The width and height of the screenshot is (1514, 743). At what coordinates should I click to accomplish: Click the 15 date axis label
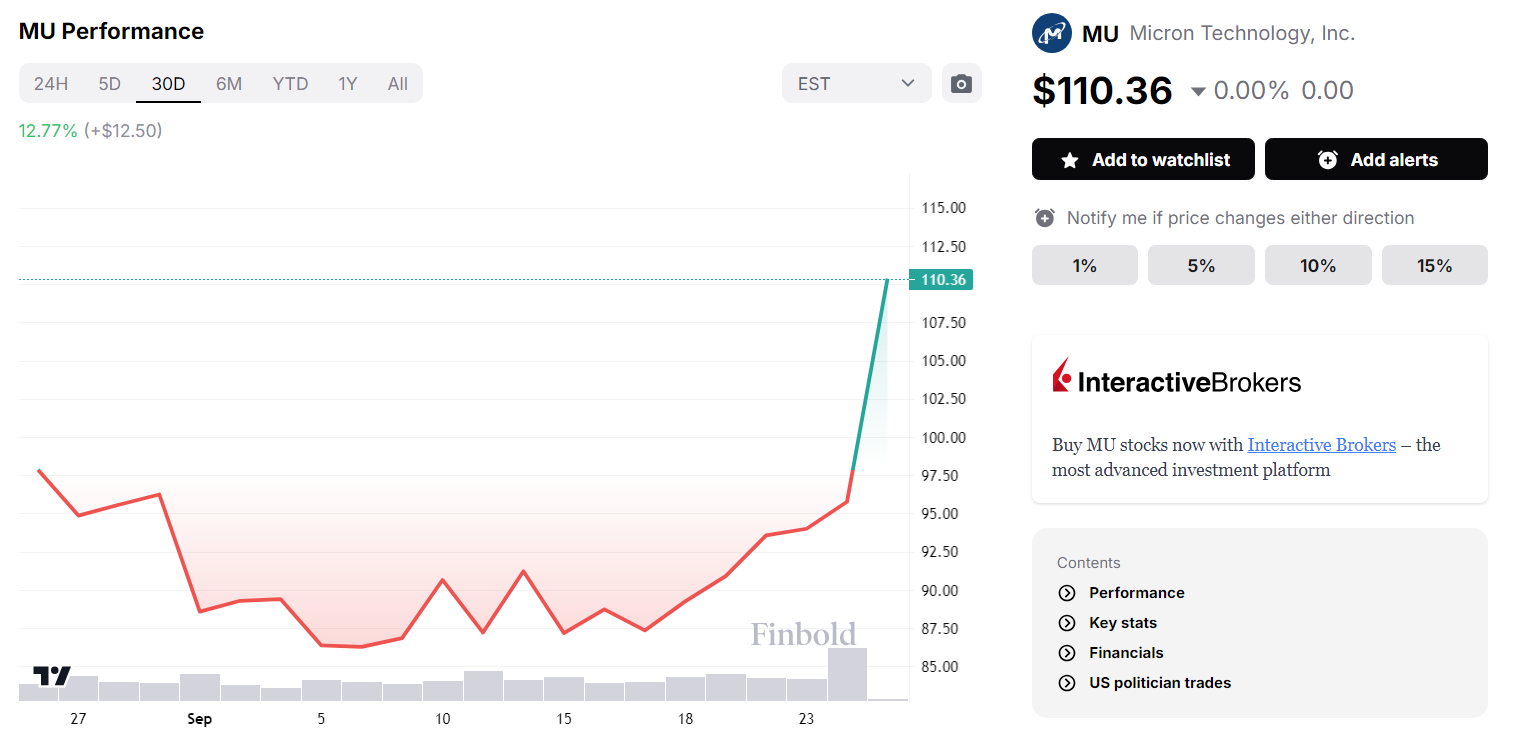564,719
